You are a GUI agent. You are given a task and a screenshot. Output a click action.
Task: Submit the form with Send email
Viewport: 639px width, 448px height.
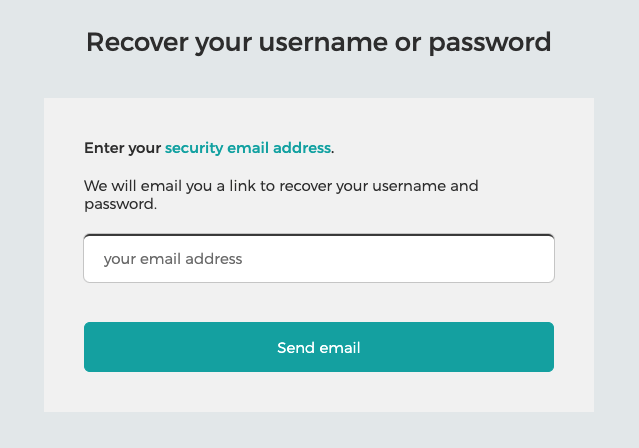(x=318, y=347)
